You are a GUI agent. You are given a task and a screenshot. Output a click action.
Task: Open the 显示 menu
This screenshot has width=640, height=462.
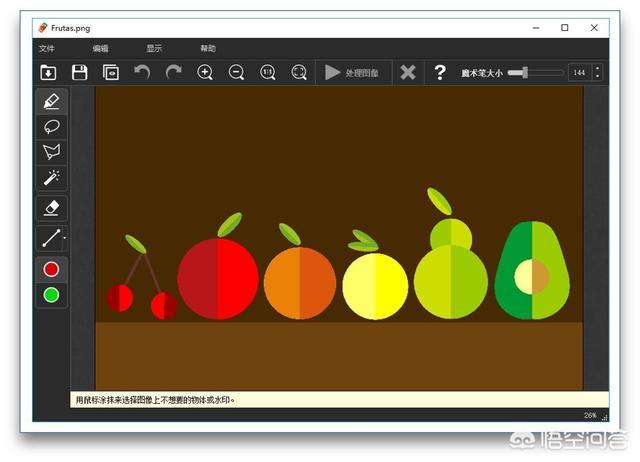pyautogui.click(x=154, y=49)
